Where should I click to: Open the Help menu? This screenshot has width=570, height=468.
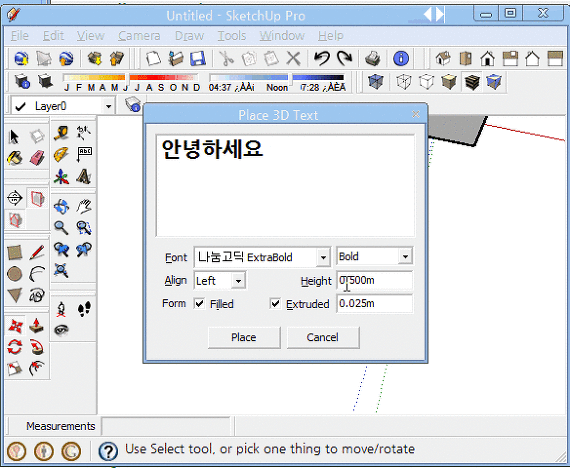click(x=330, y=36)
